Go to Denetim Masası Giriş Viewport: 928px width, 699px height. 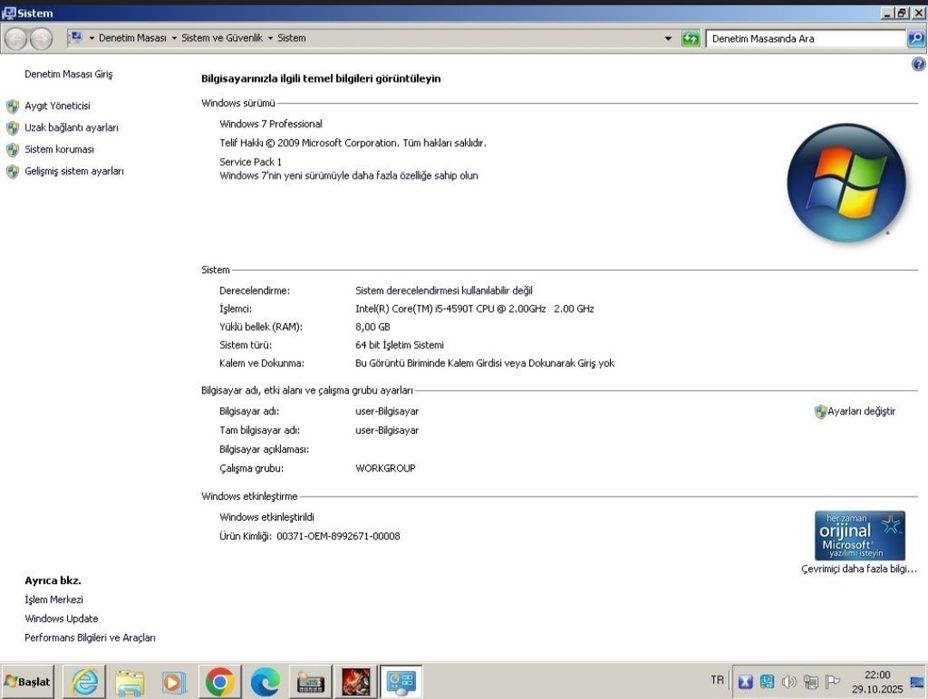(x=68, y=74)
